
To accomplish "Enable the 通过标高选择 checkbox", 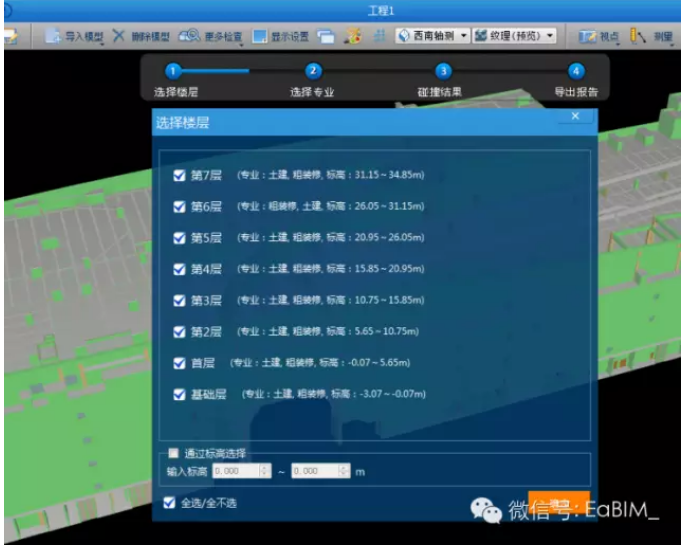I will pyautogui.click(x=174, y=453).
